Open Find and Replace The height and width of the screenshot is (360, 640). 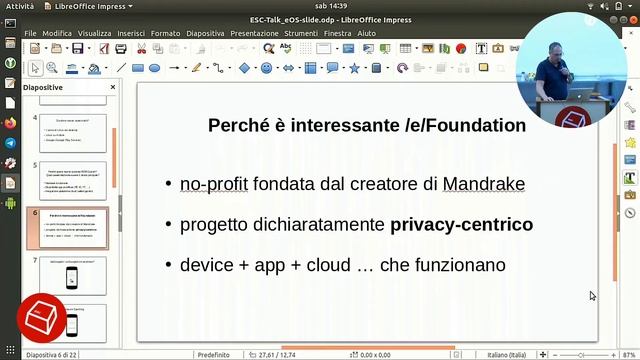(x=269, y=49)
